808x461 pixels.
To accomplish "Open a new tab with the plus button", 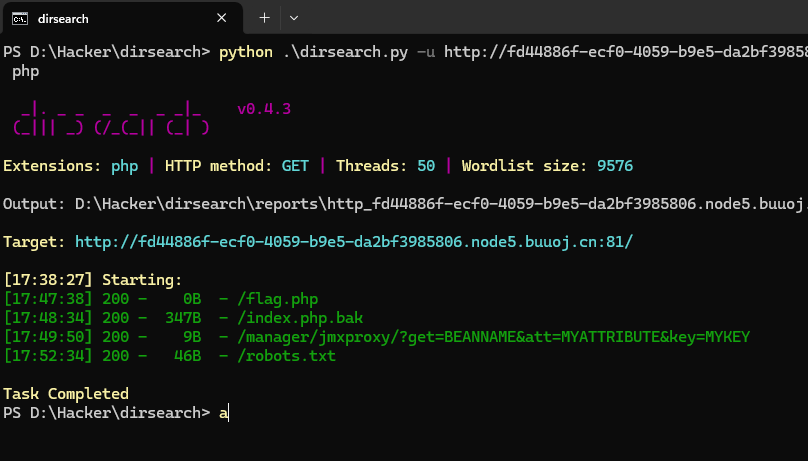I will [x=265, y=18].
